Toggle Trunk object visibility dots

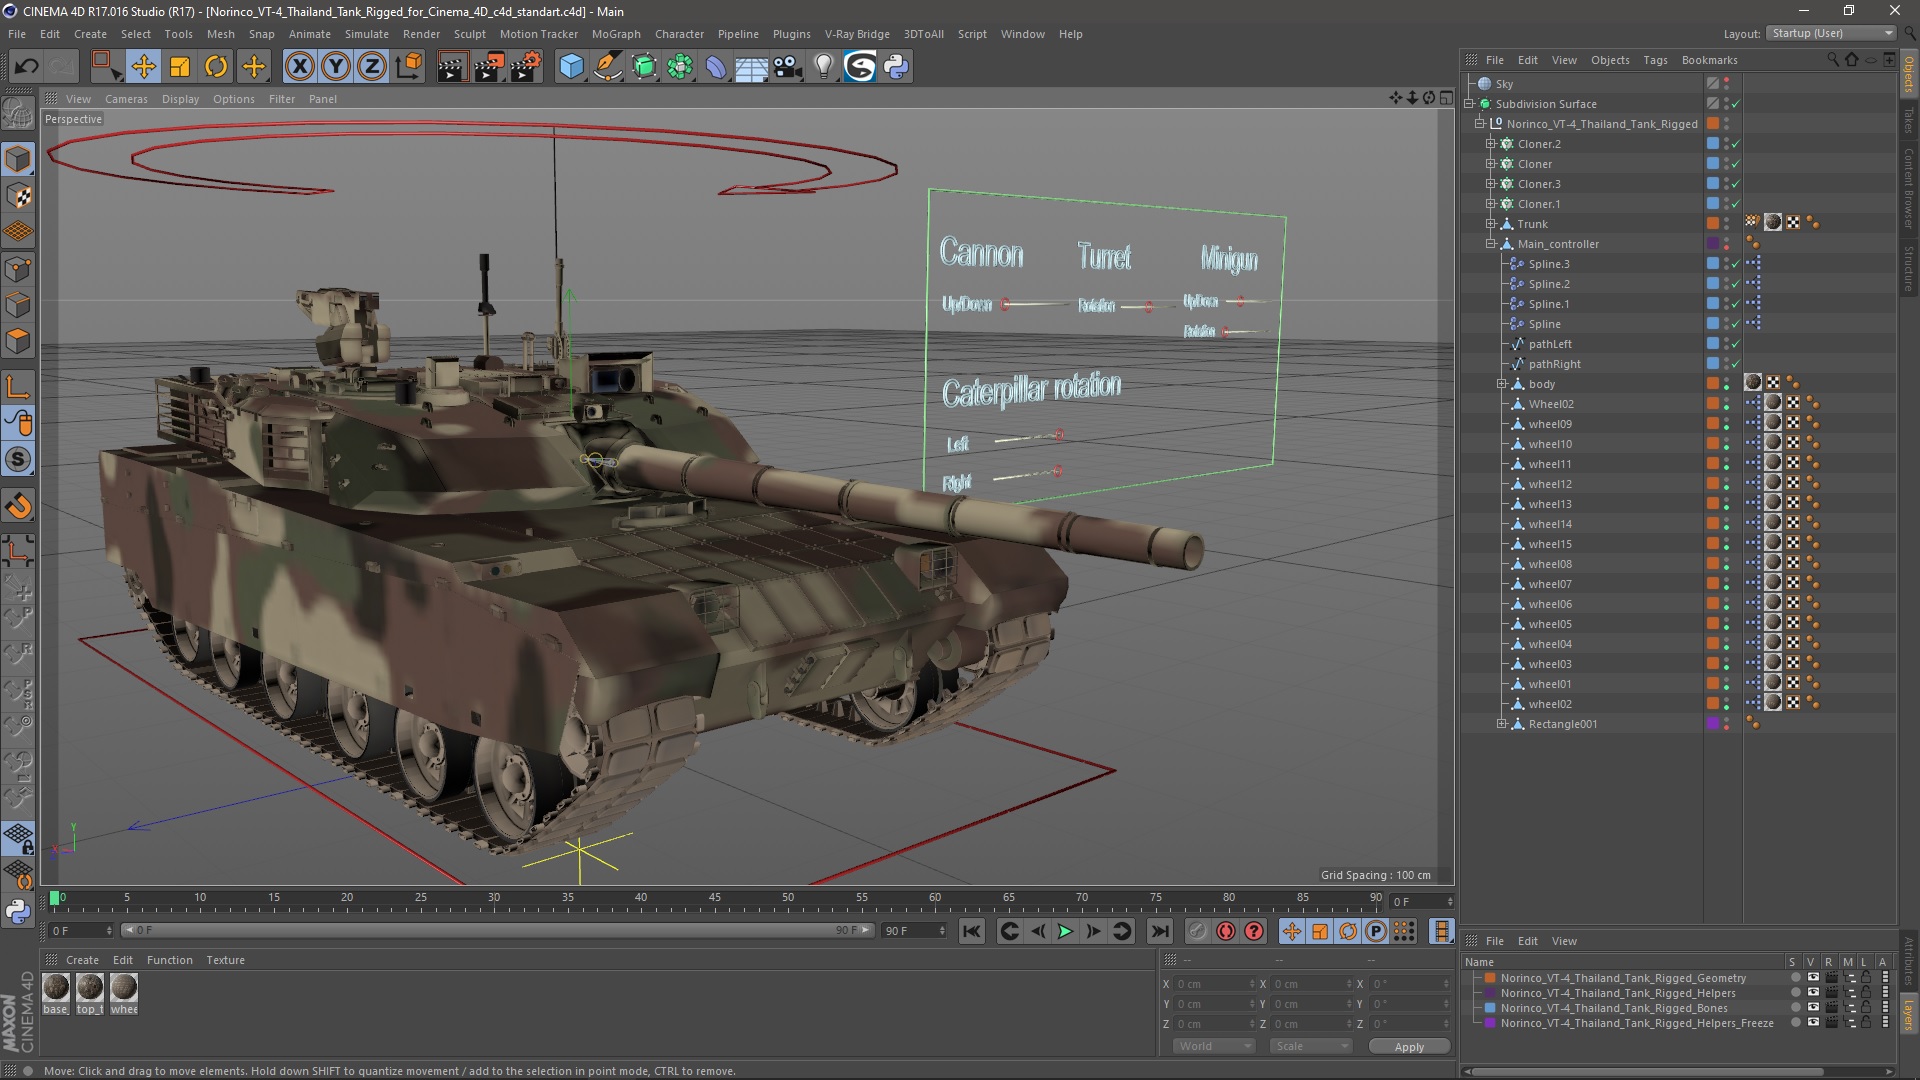pyautogui.click(x=1727, y=224)
